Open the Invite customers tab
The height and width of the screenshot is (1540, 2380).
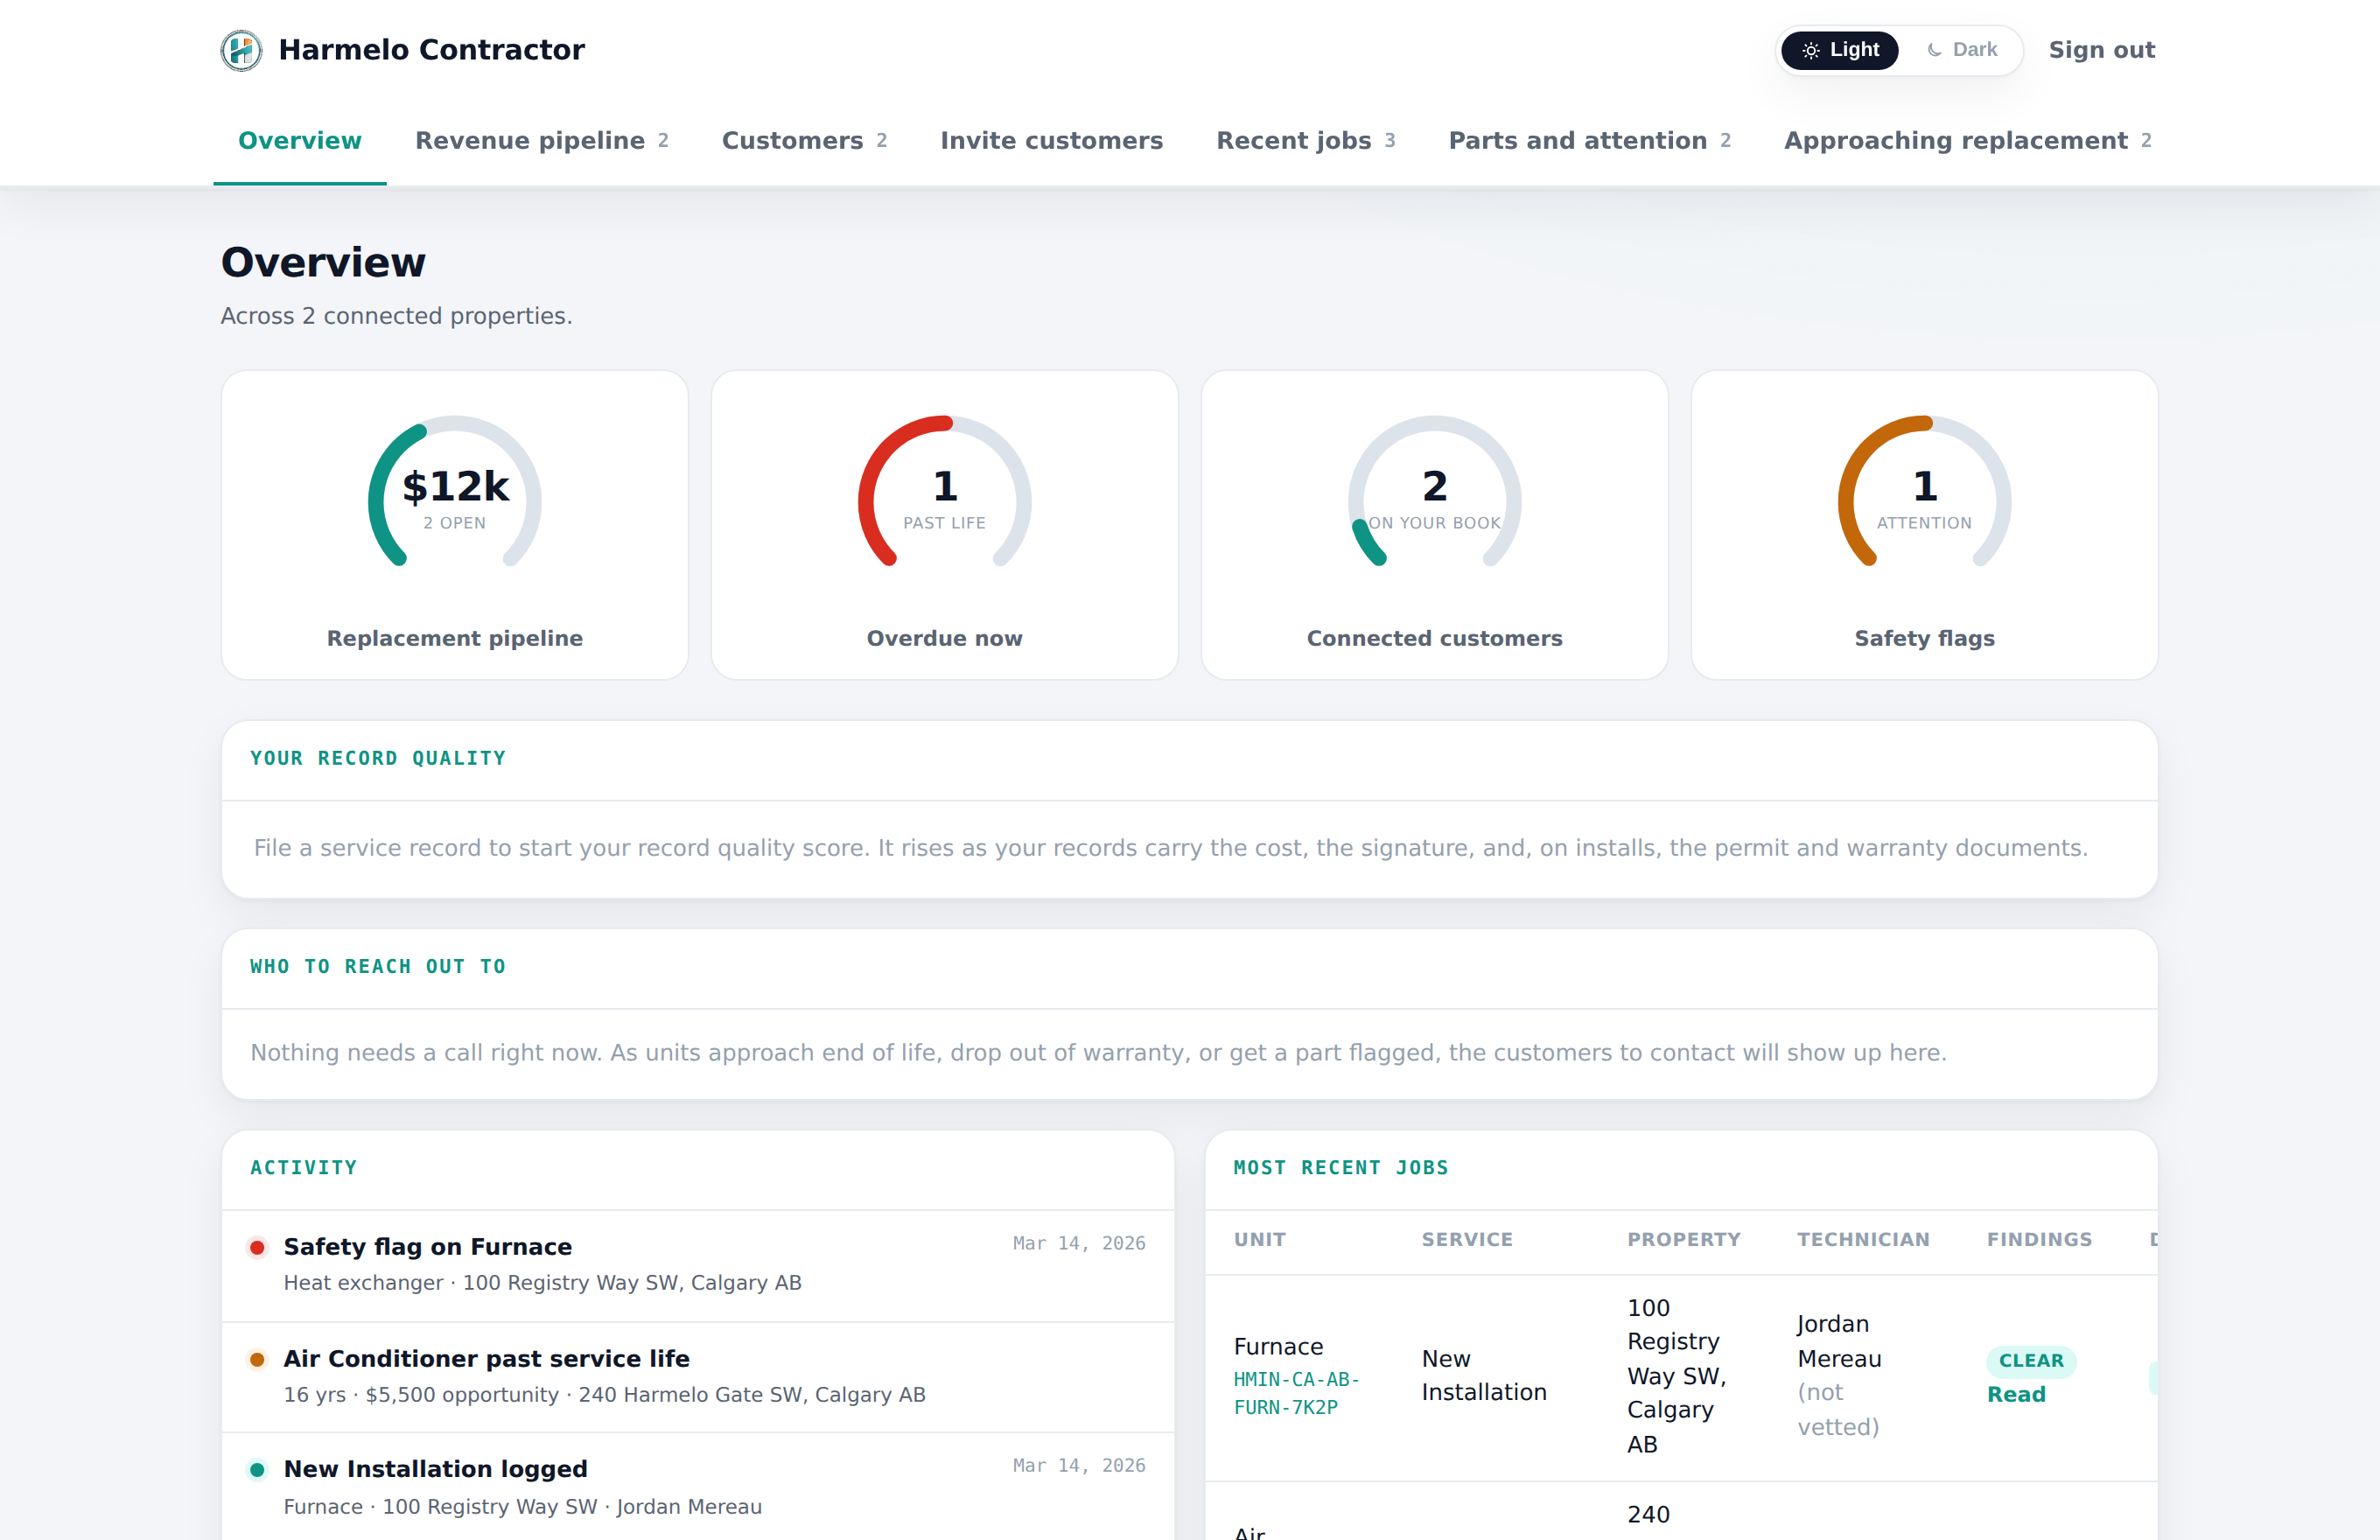(1052, 141)
